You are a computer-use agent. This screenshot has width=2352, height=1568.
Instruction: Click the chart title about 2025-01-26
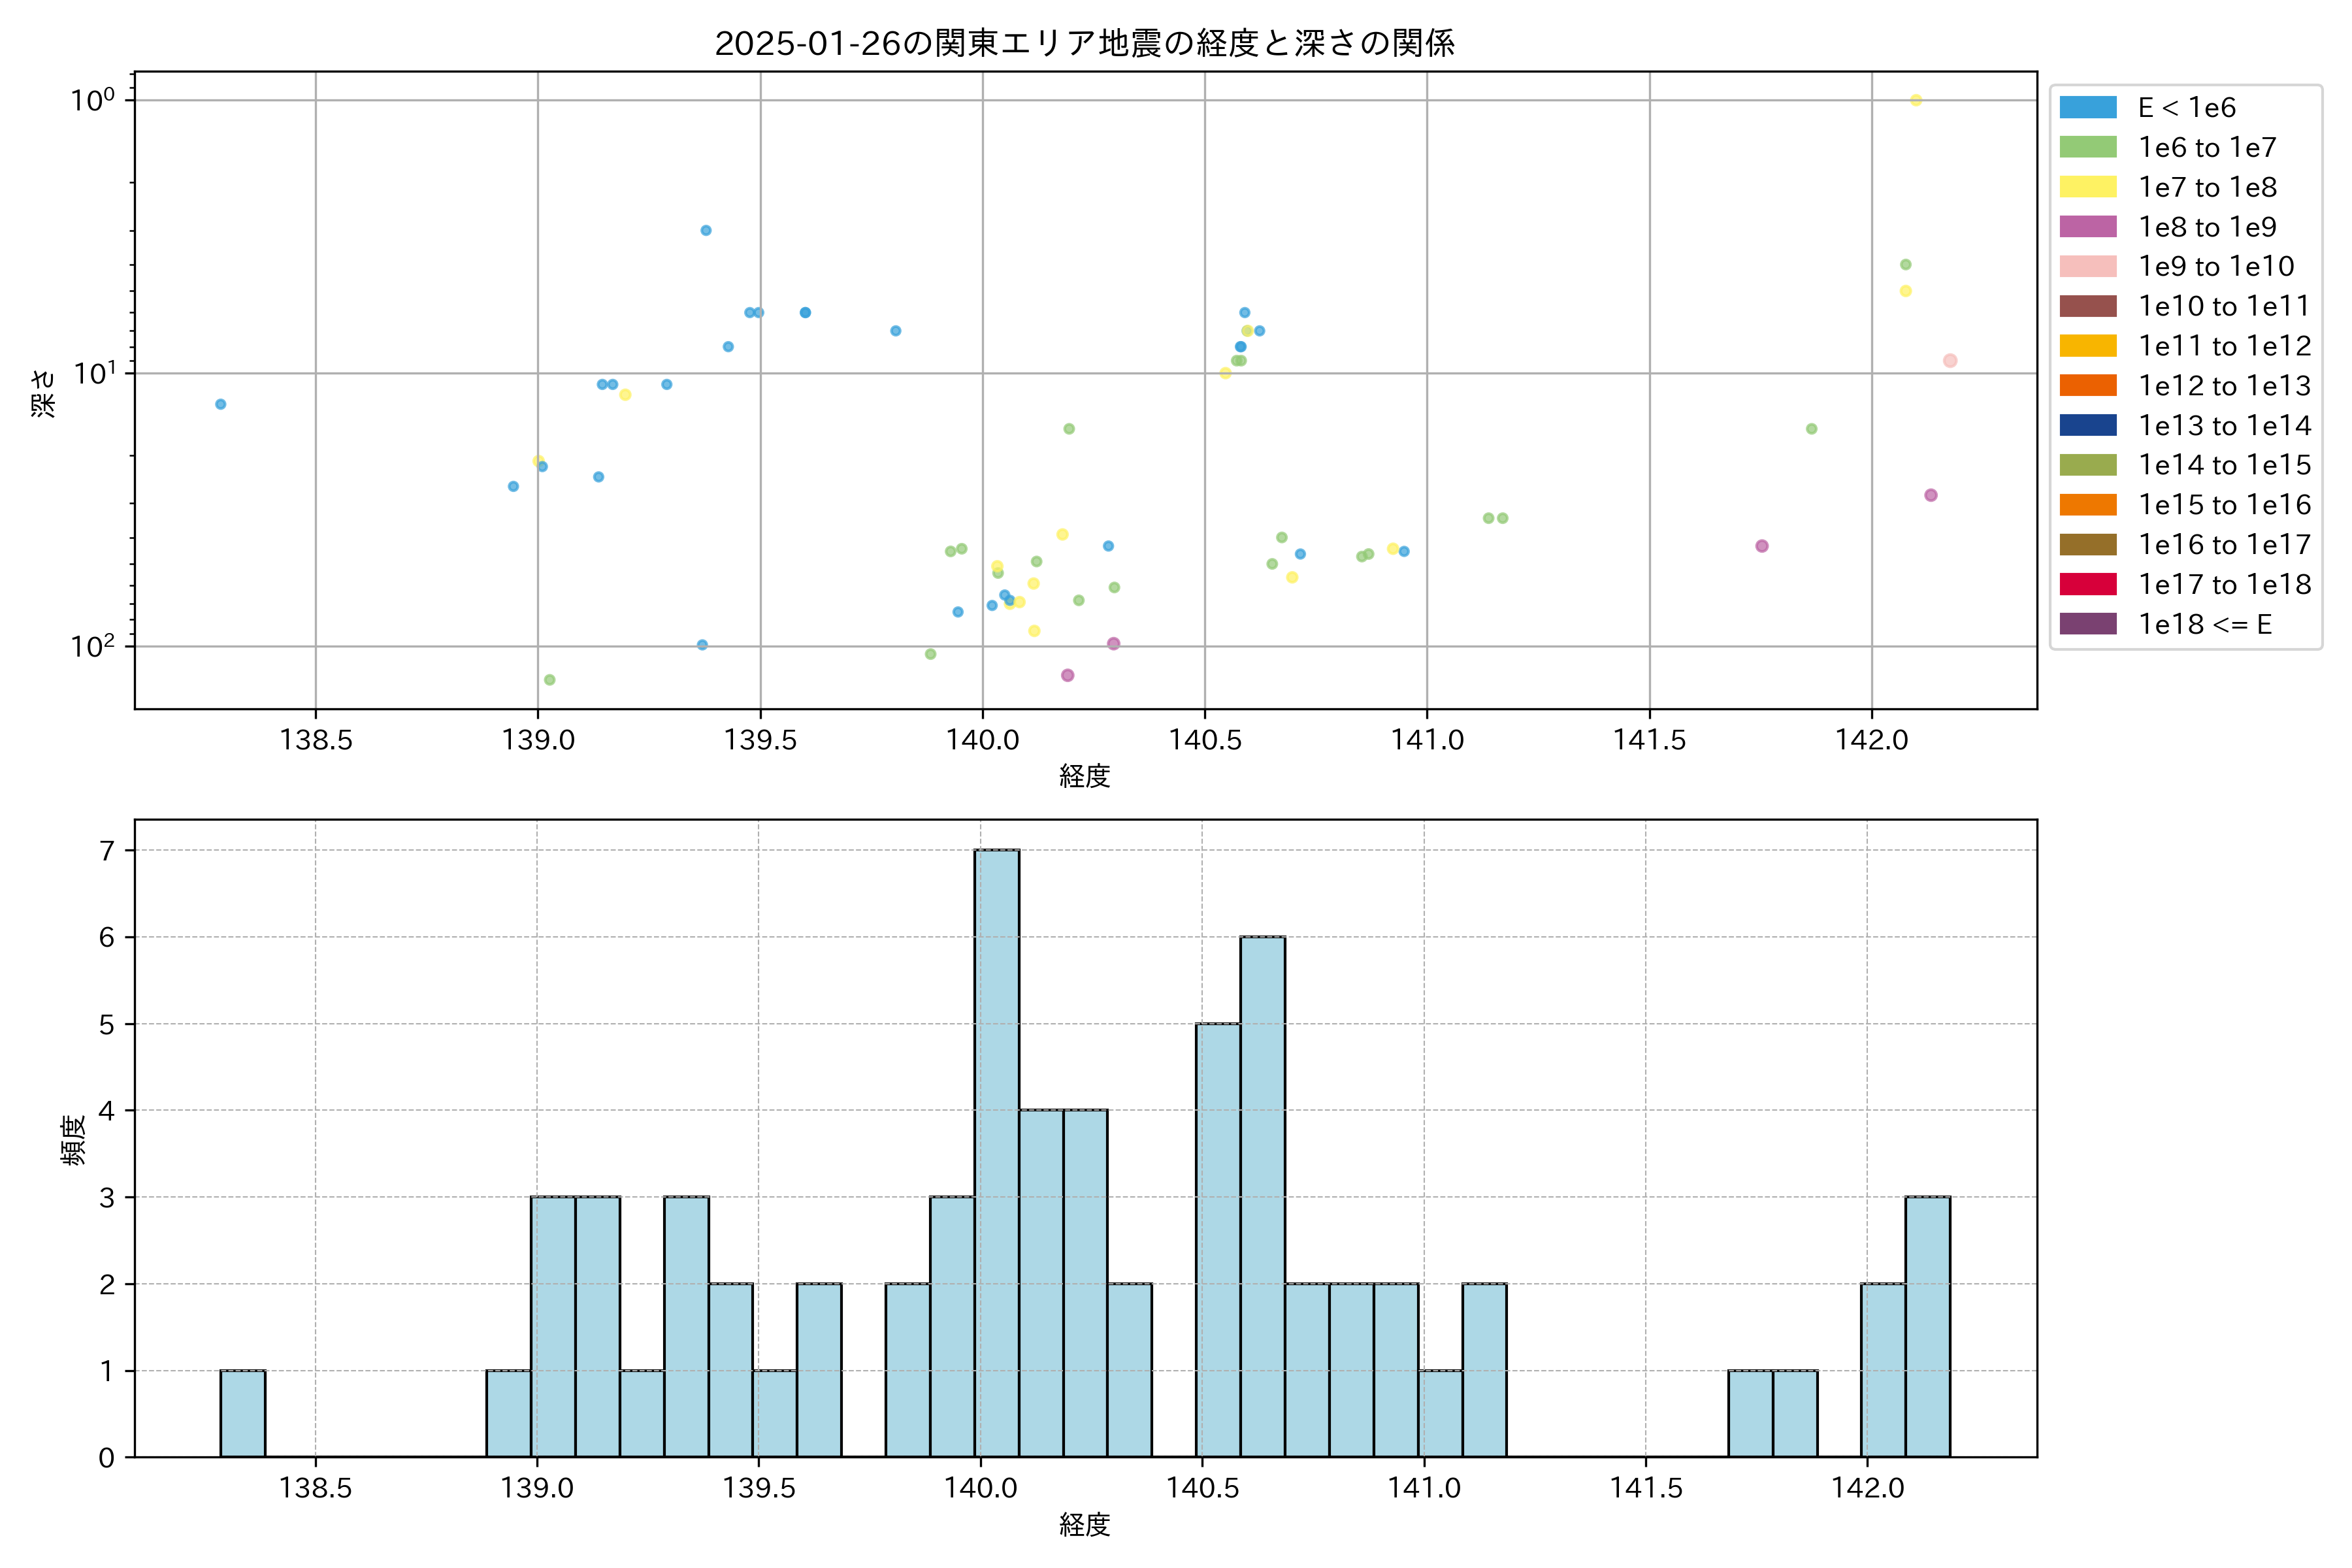1084,43
